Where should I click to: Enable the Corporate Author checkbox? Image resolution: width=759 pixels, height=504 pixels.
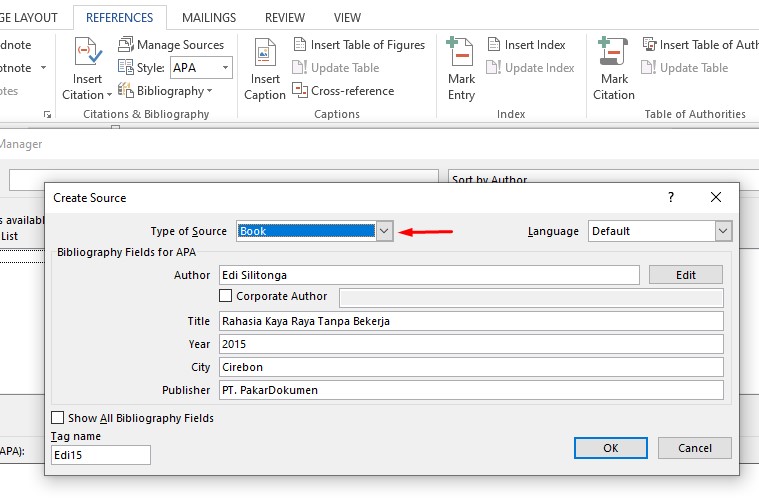click(x=226, y=296)
